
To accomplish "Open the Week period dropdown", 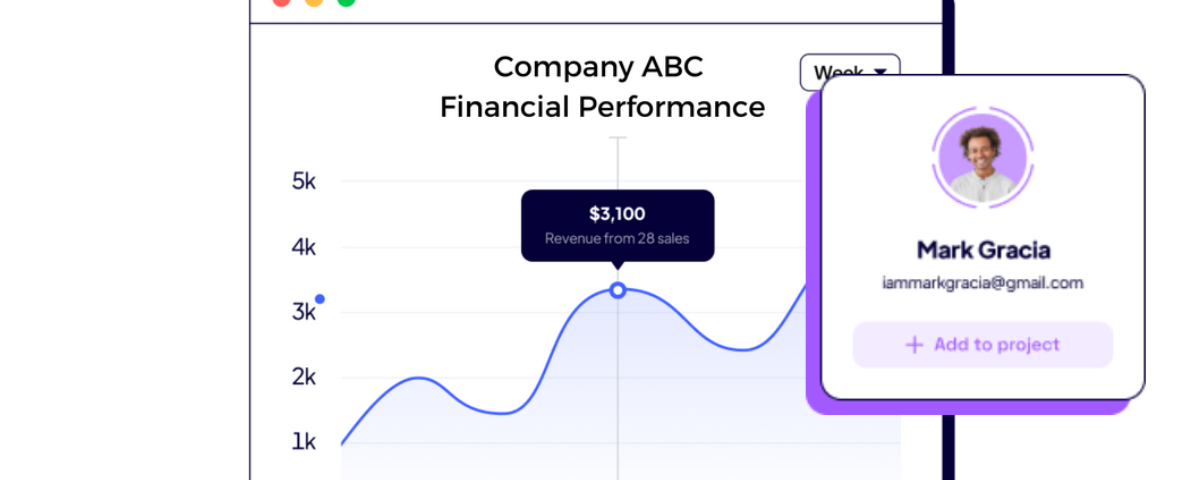I will pos(850,72).
